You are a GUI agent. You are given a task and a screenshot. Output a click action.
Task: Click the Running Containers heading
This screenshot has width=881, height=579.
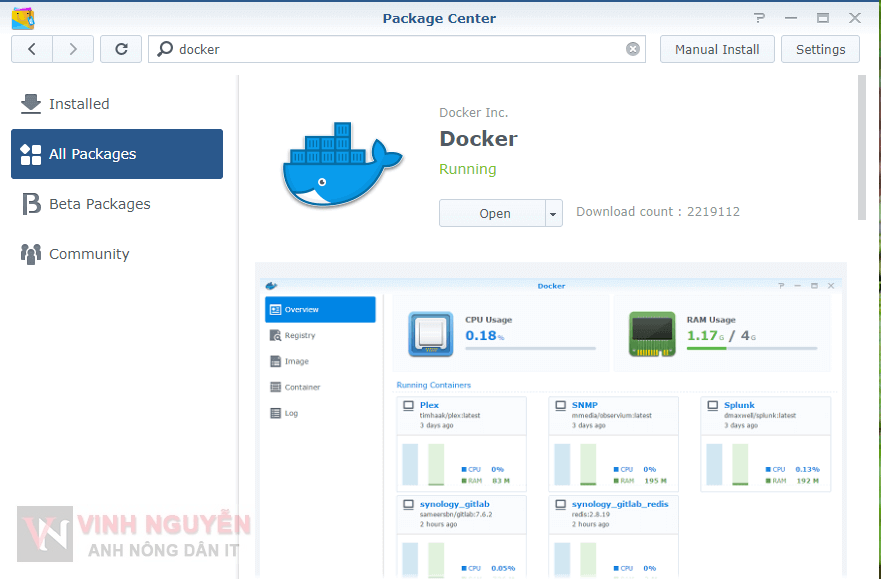[434, 385]
